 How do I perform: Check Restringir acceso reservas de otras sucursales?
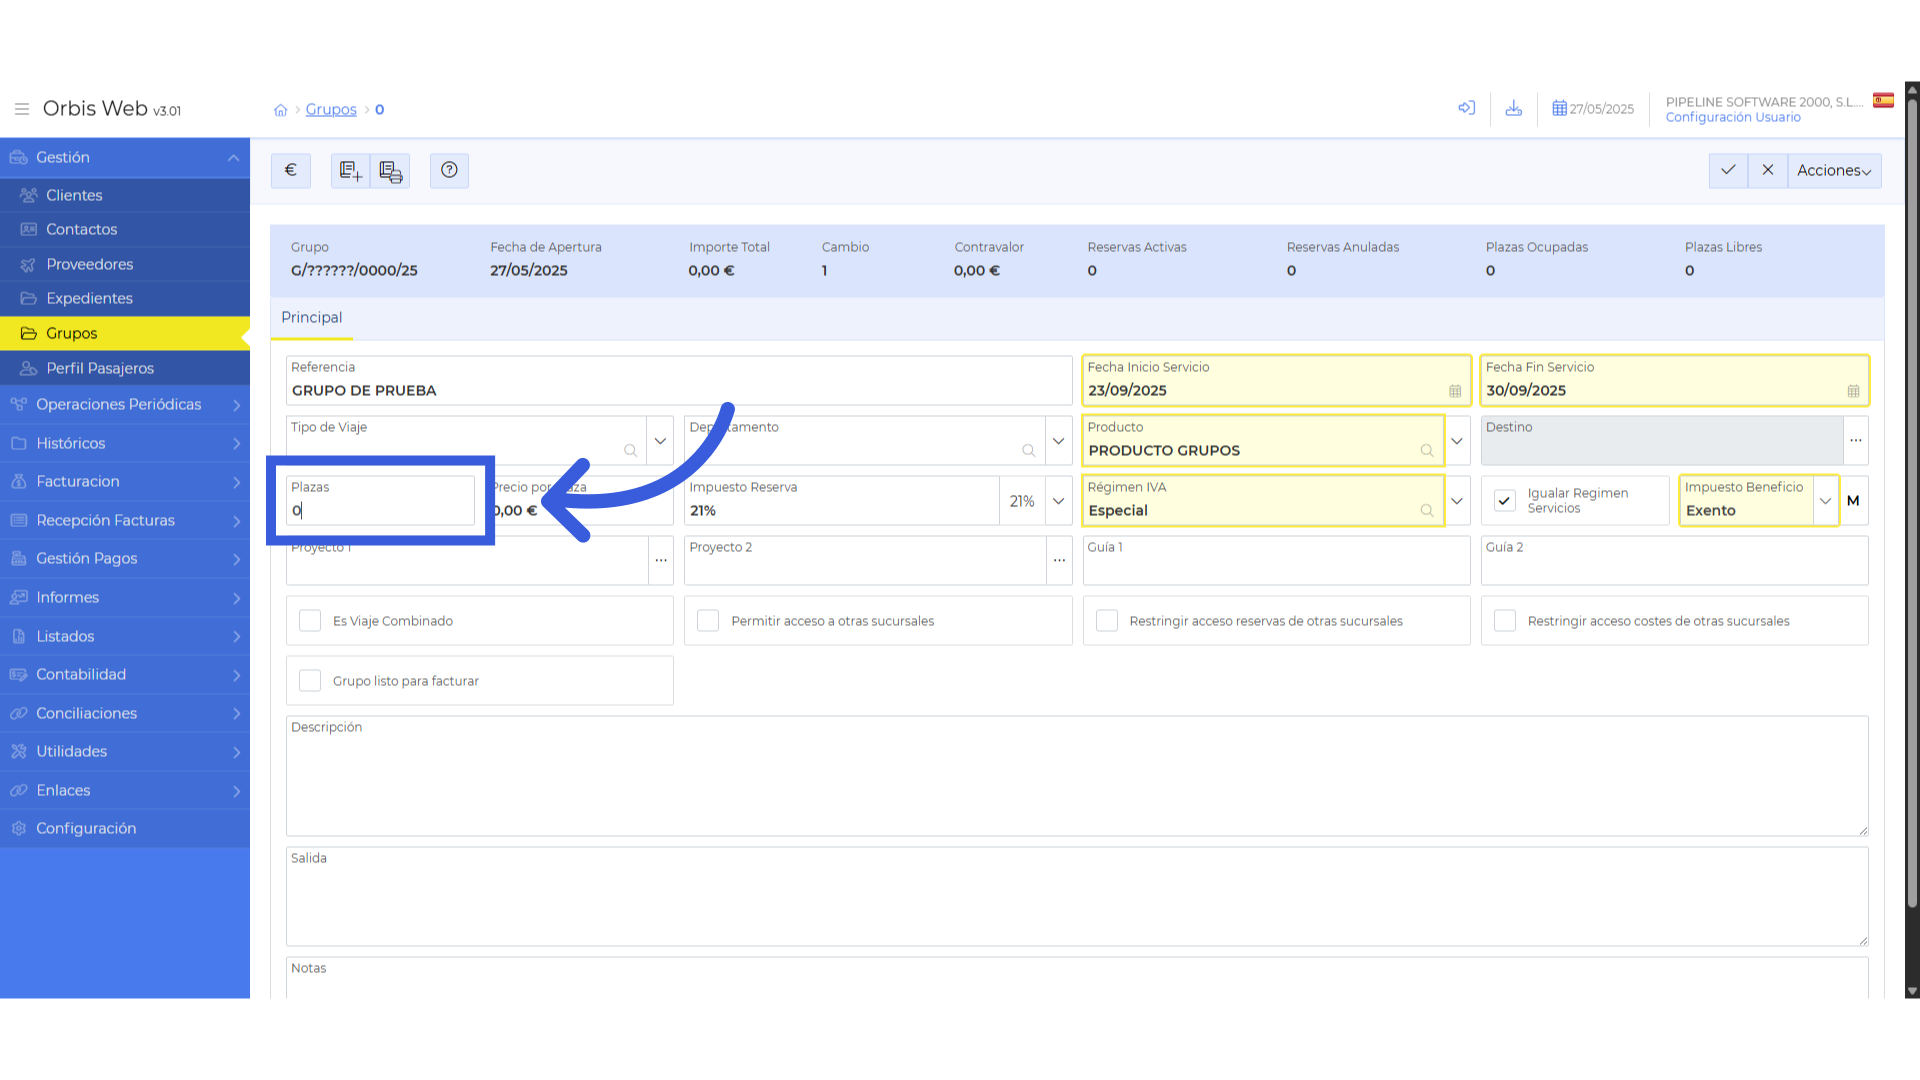click(x=1107, y=621)
